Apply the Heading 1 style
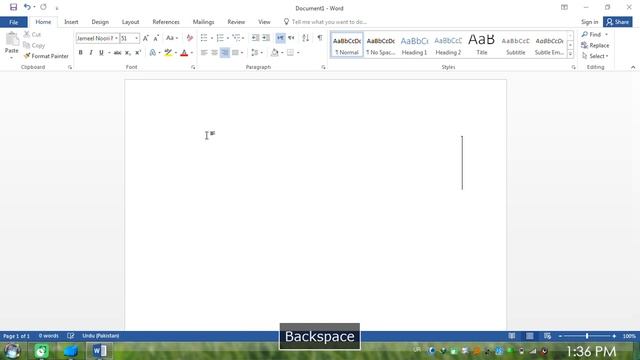The image size is (640, 360). [x=414, y=45]
